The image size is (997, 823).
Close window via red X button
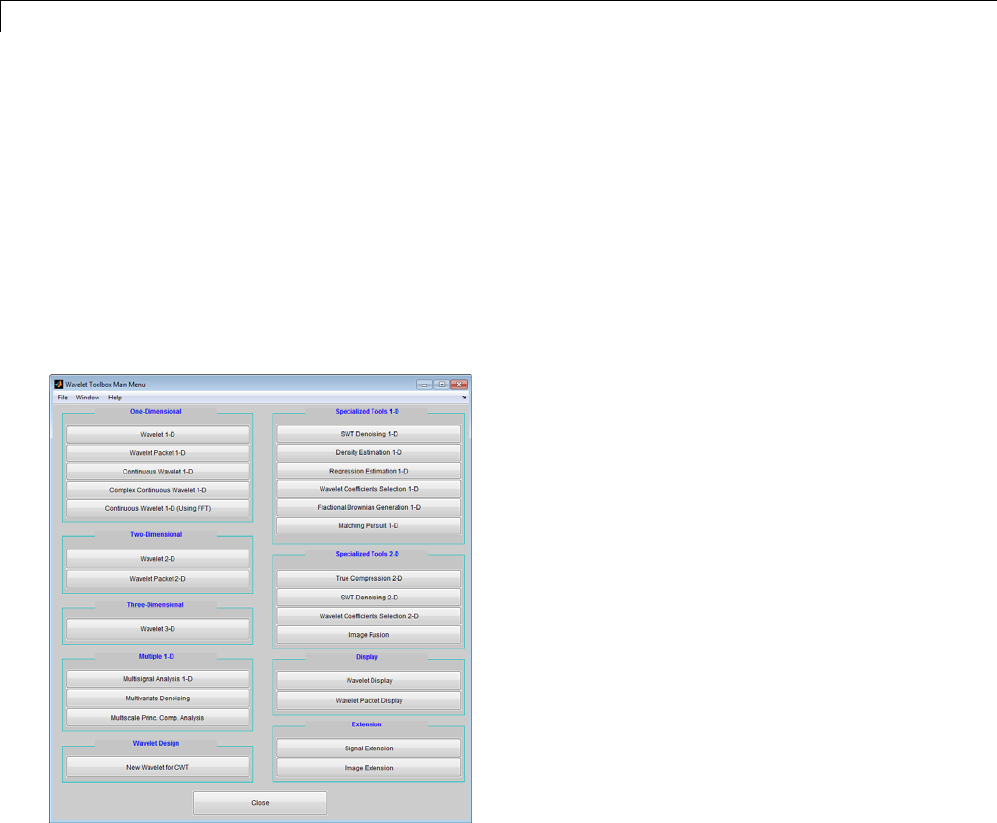coord(459,384)
